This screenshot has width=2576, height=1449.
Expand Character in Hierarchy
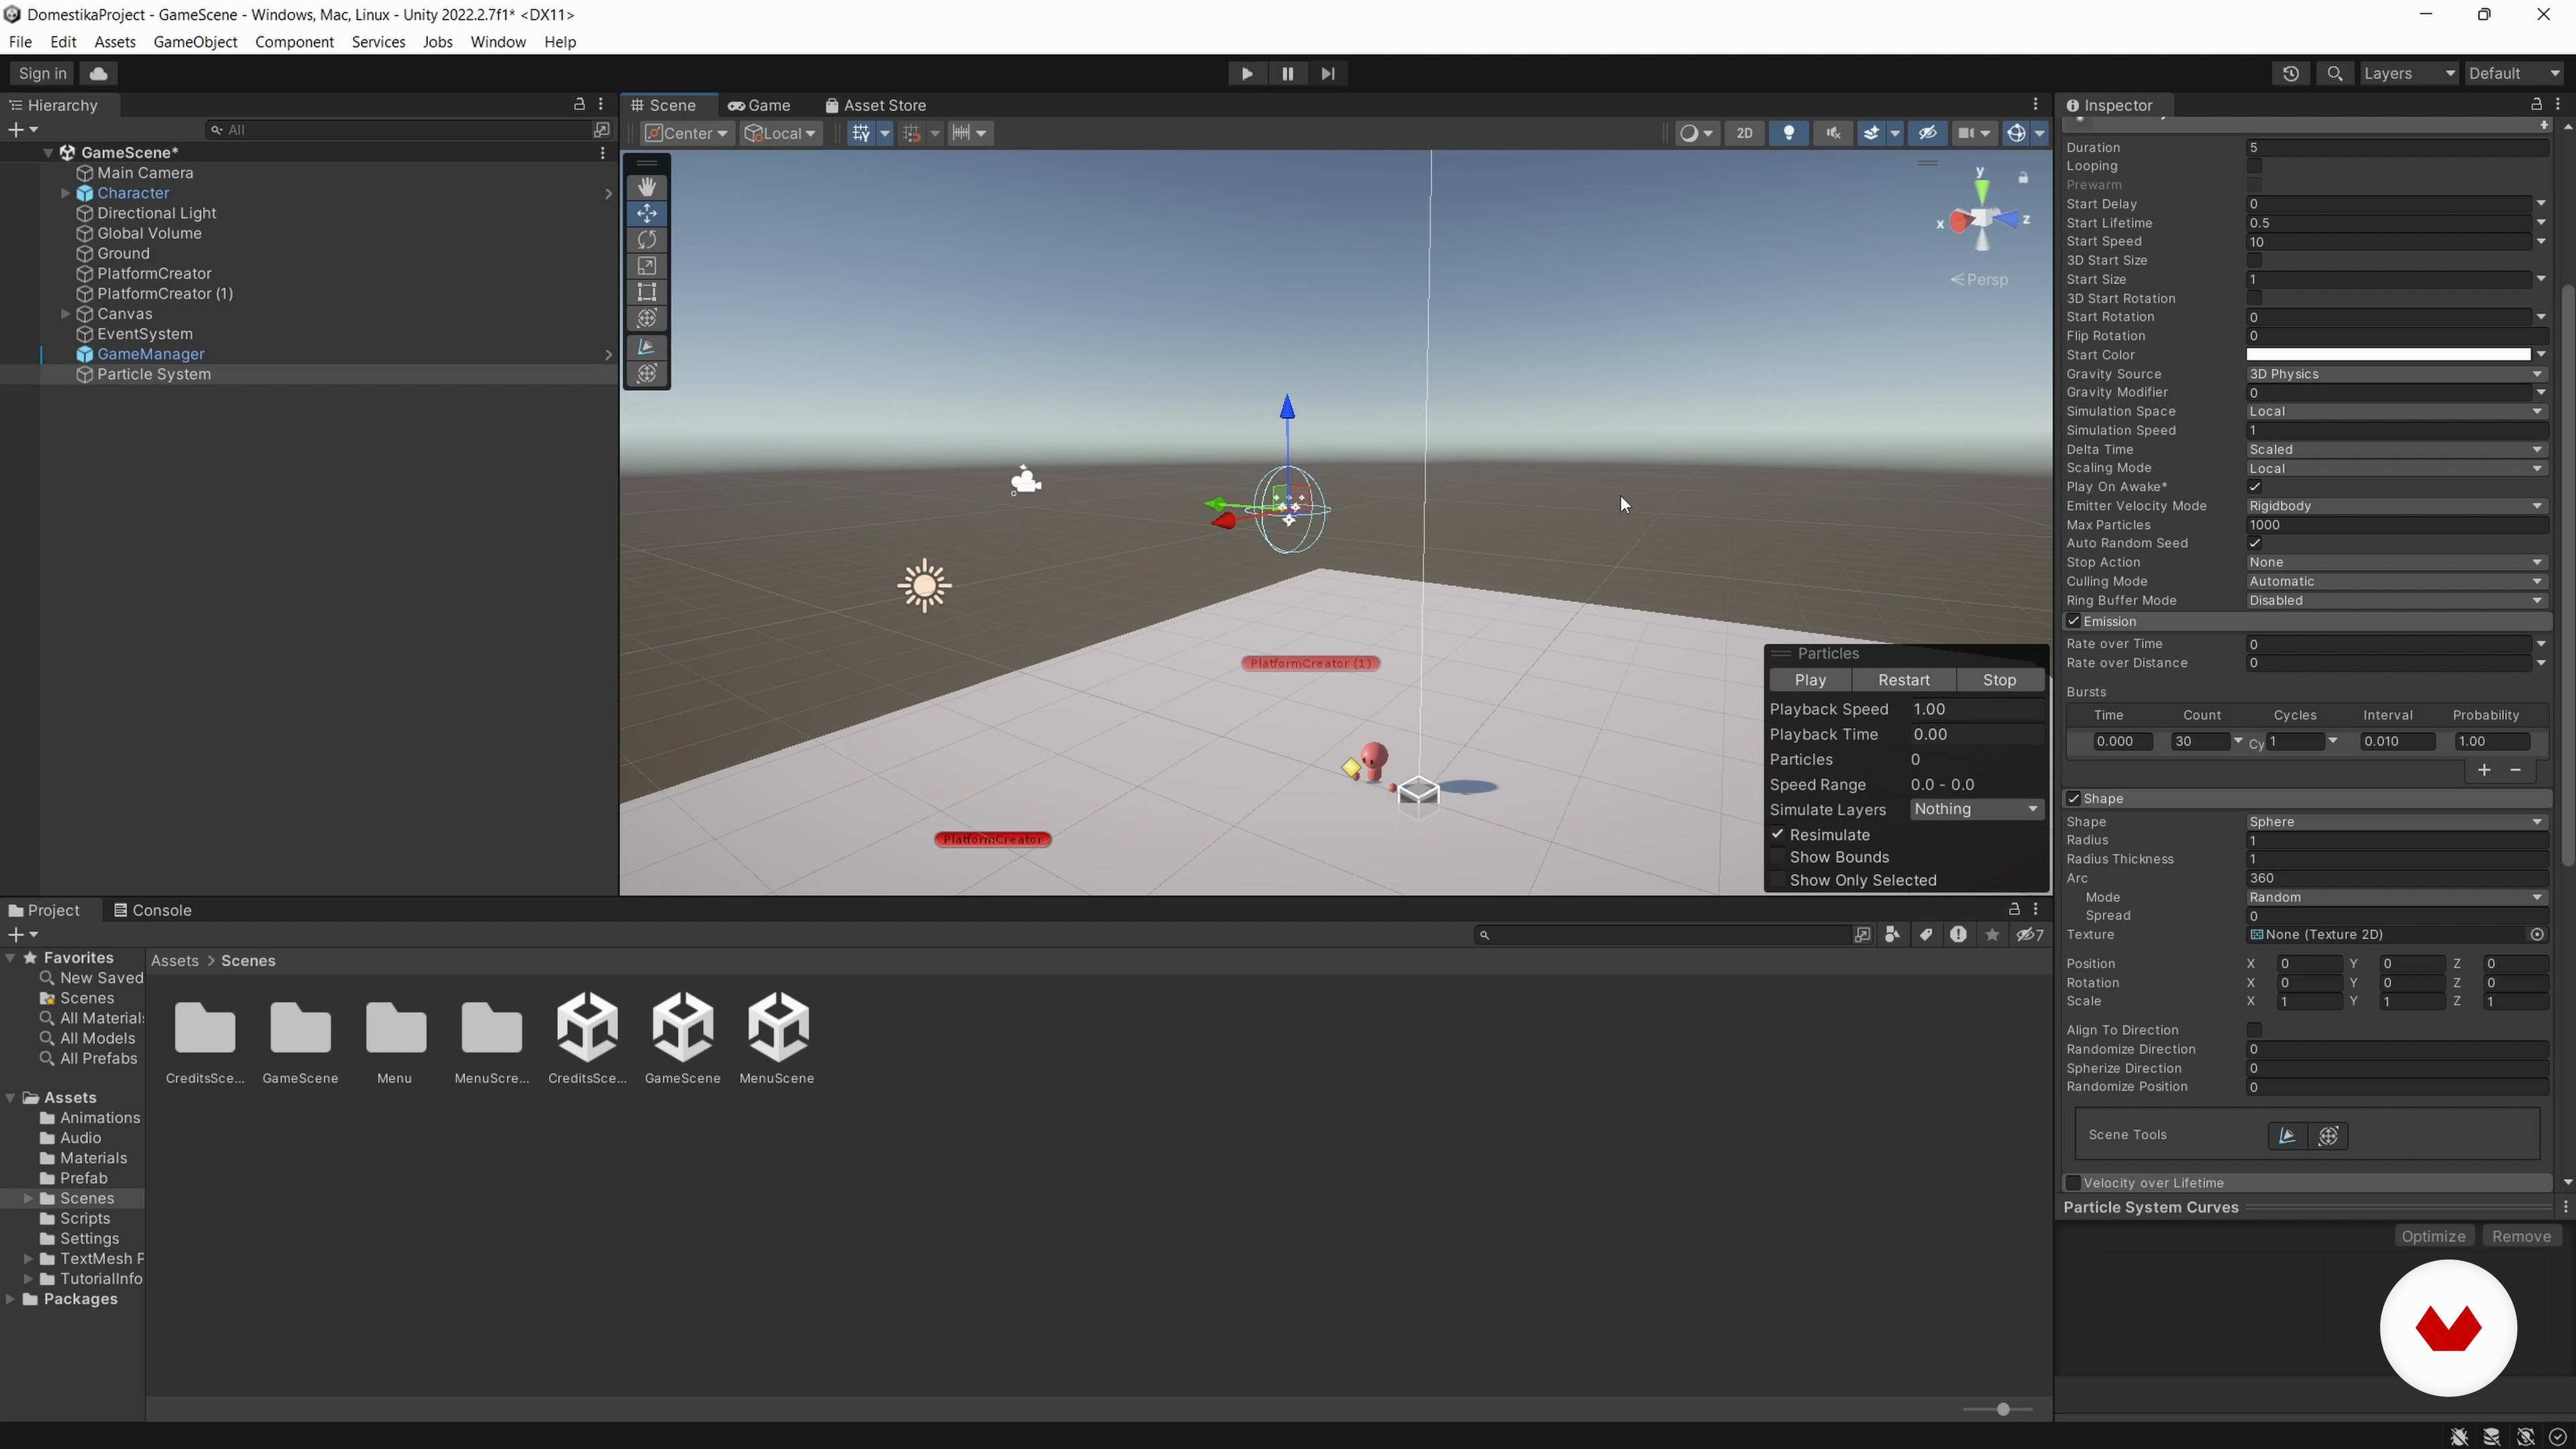tap(65, 193)
